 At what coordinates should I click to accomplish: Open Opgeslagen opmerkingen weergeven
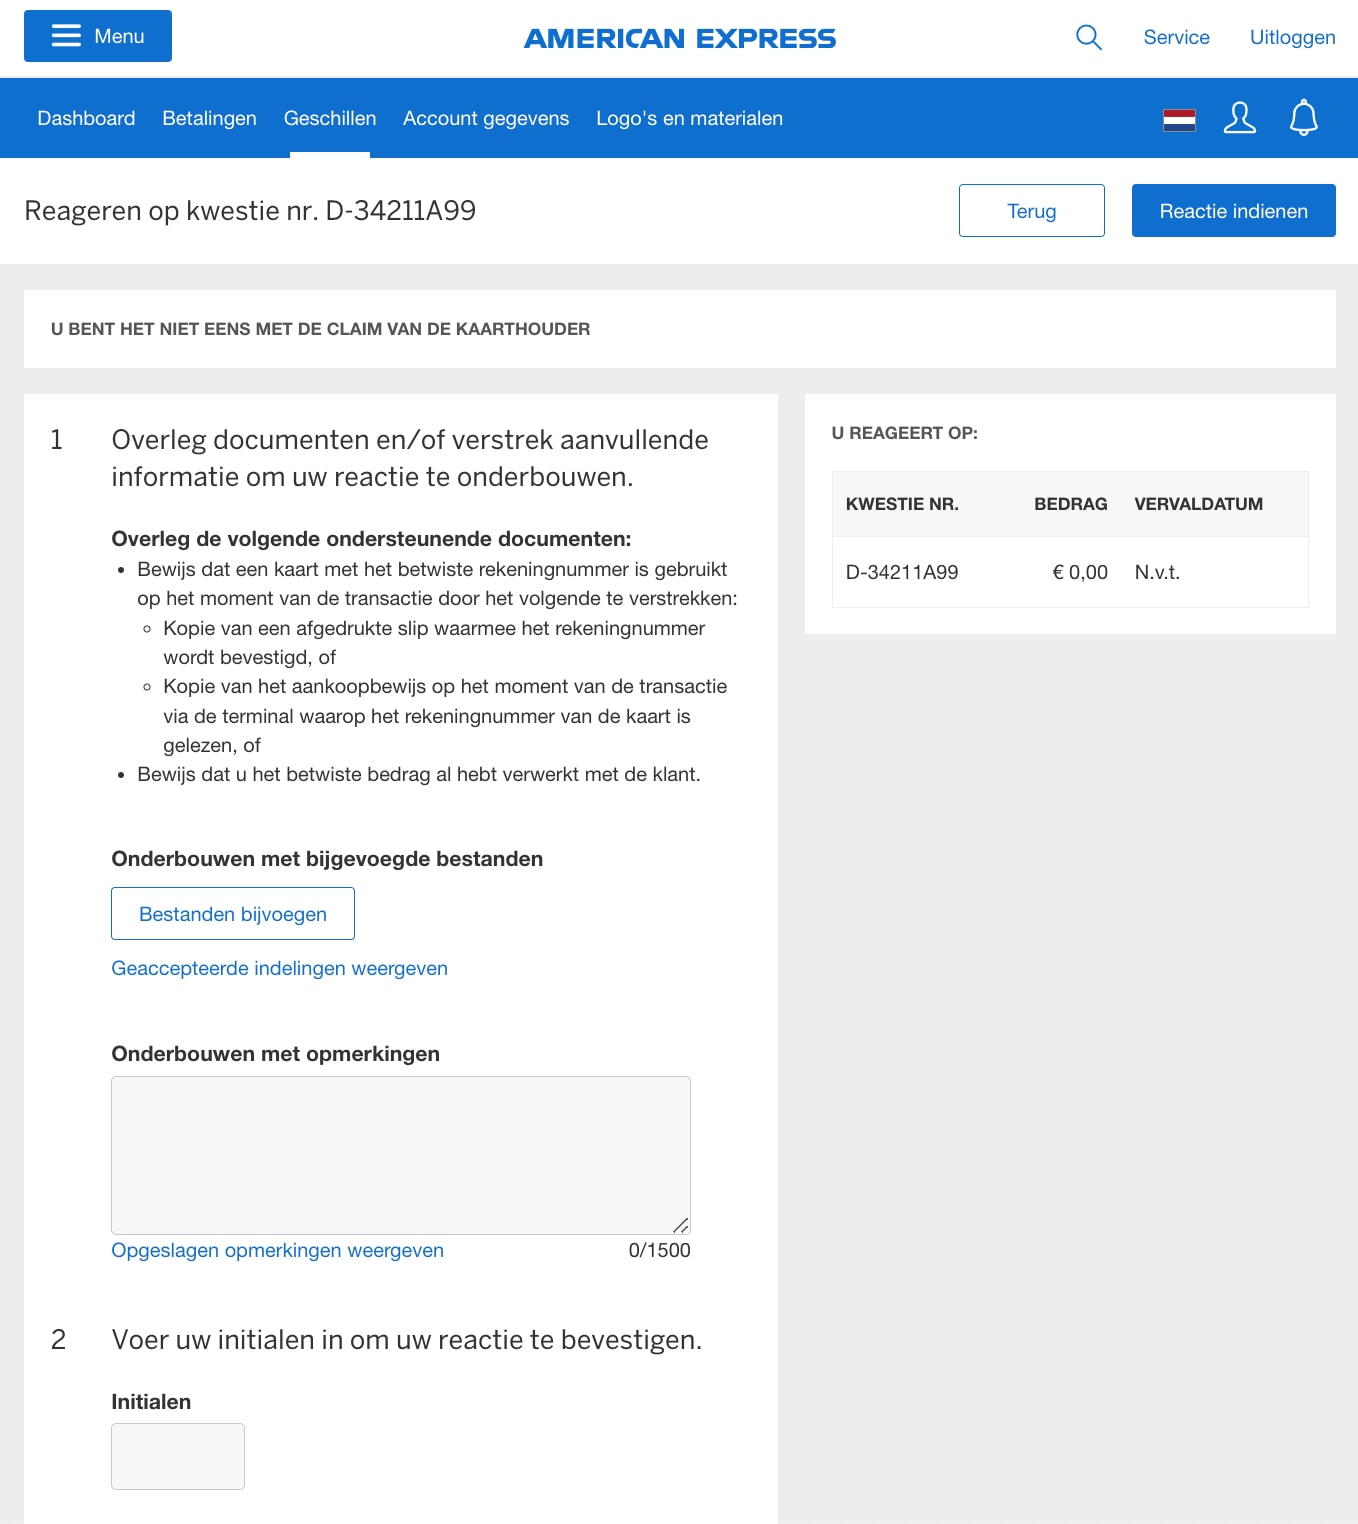pyautogui.click(x=278, y=1250)
